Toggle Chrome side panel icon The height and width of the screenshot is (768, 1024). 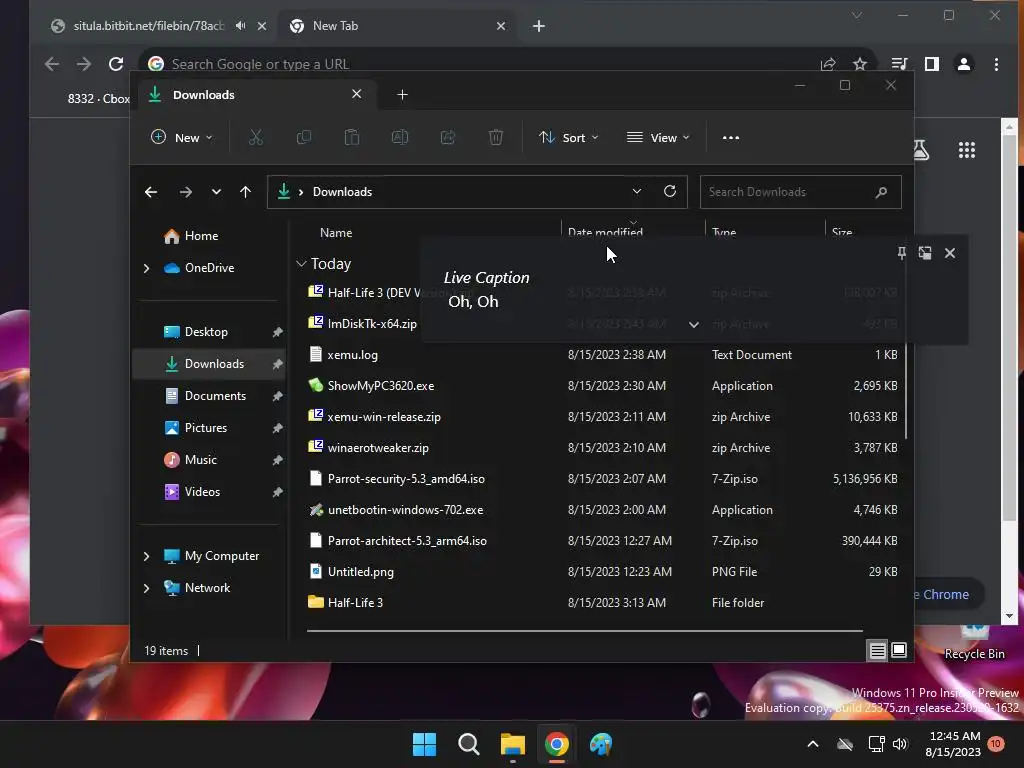tap(932, 64)
